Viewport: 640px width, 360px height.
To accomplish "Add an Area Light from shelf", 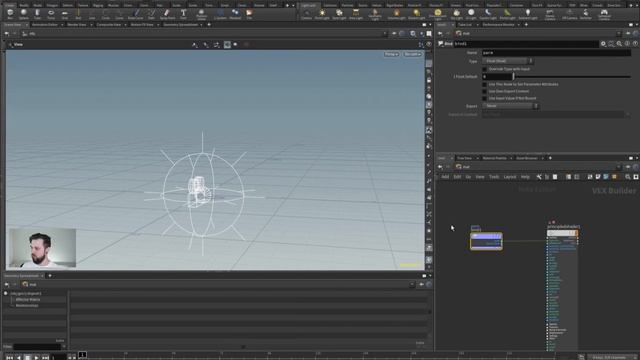I will (x=356, y=14).
